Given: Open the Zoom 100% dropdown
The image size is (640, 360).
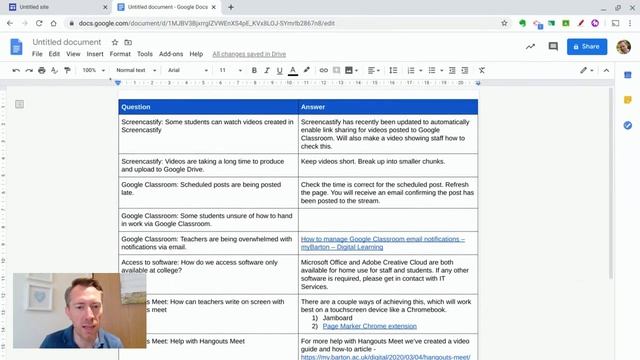Looking at the screenshot, I should click(x=93, y=70).
